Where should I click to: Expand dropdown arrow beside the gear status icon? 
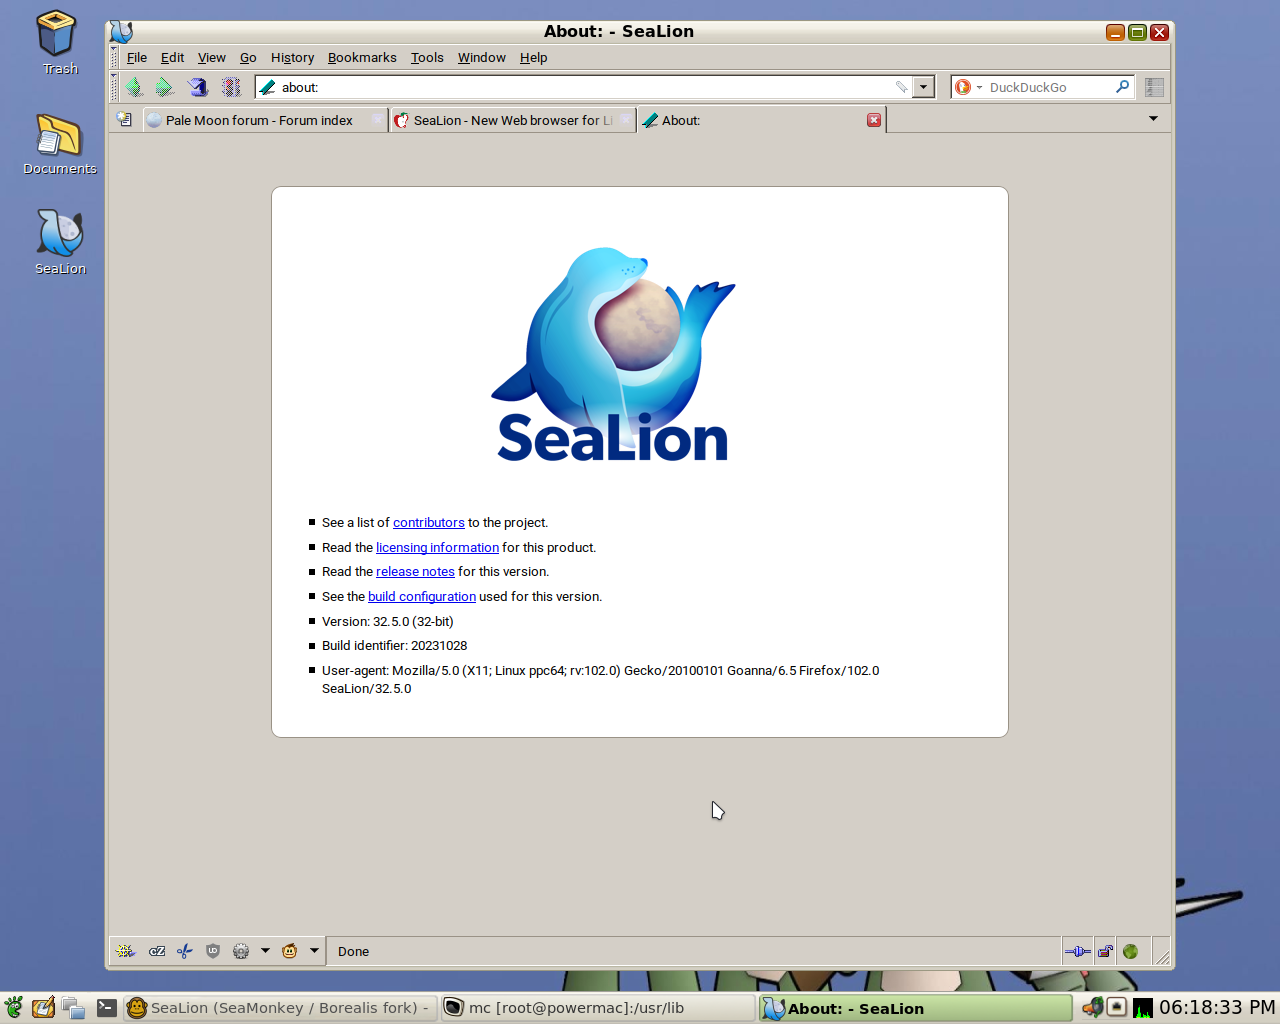[265, 951]
